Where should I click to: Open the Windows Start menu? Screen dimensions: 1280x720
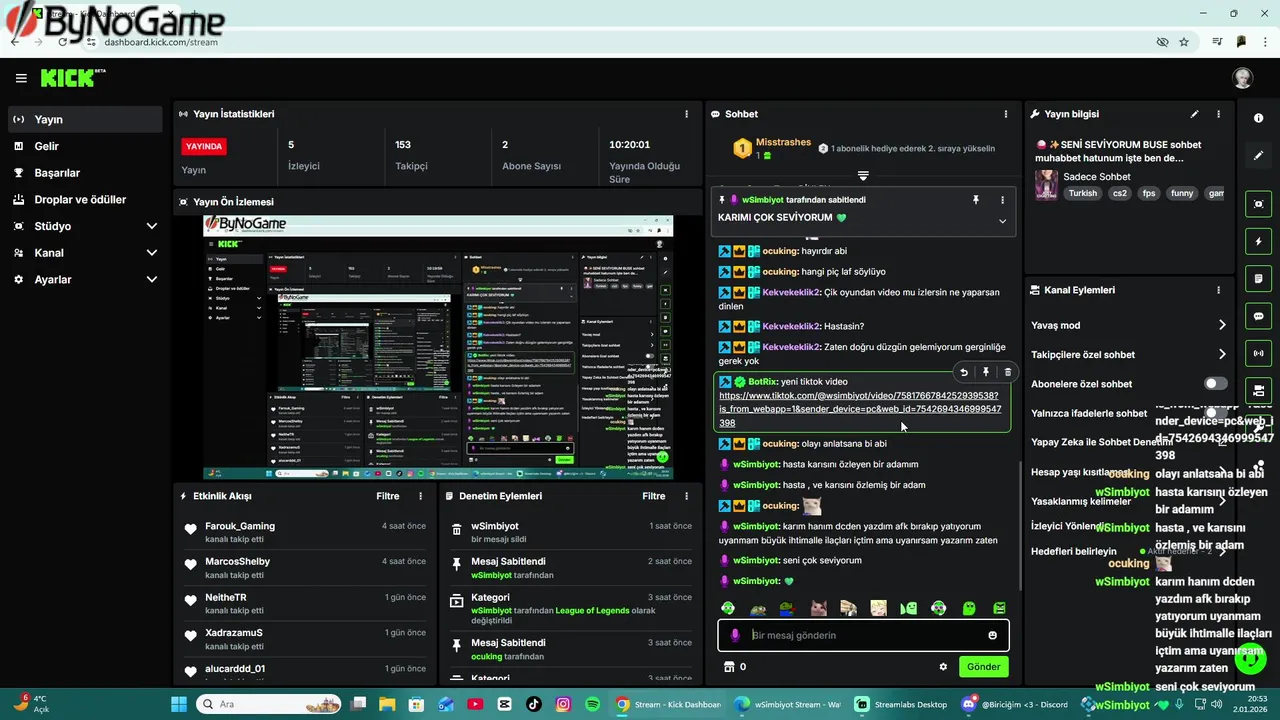point(179,704)
